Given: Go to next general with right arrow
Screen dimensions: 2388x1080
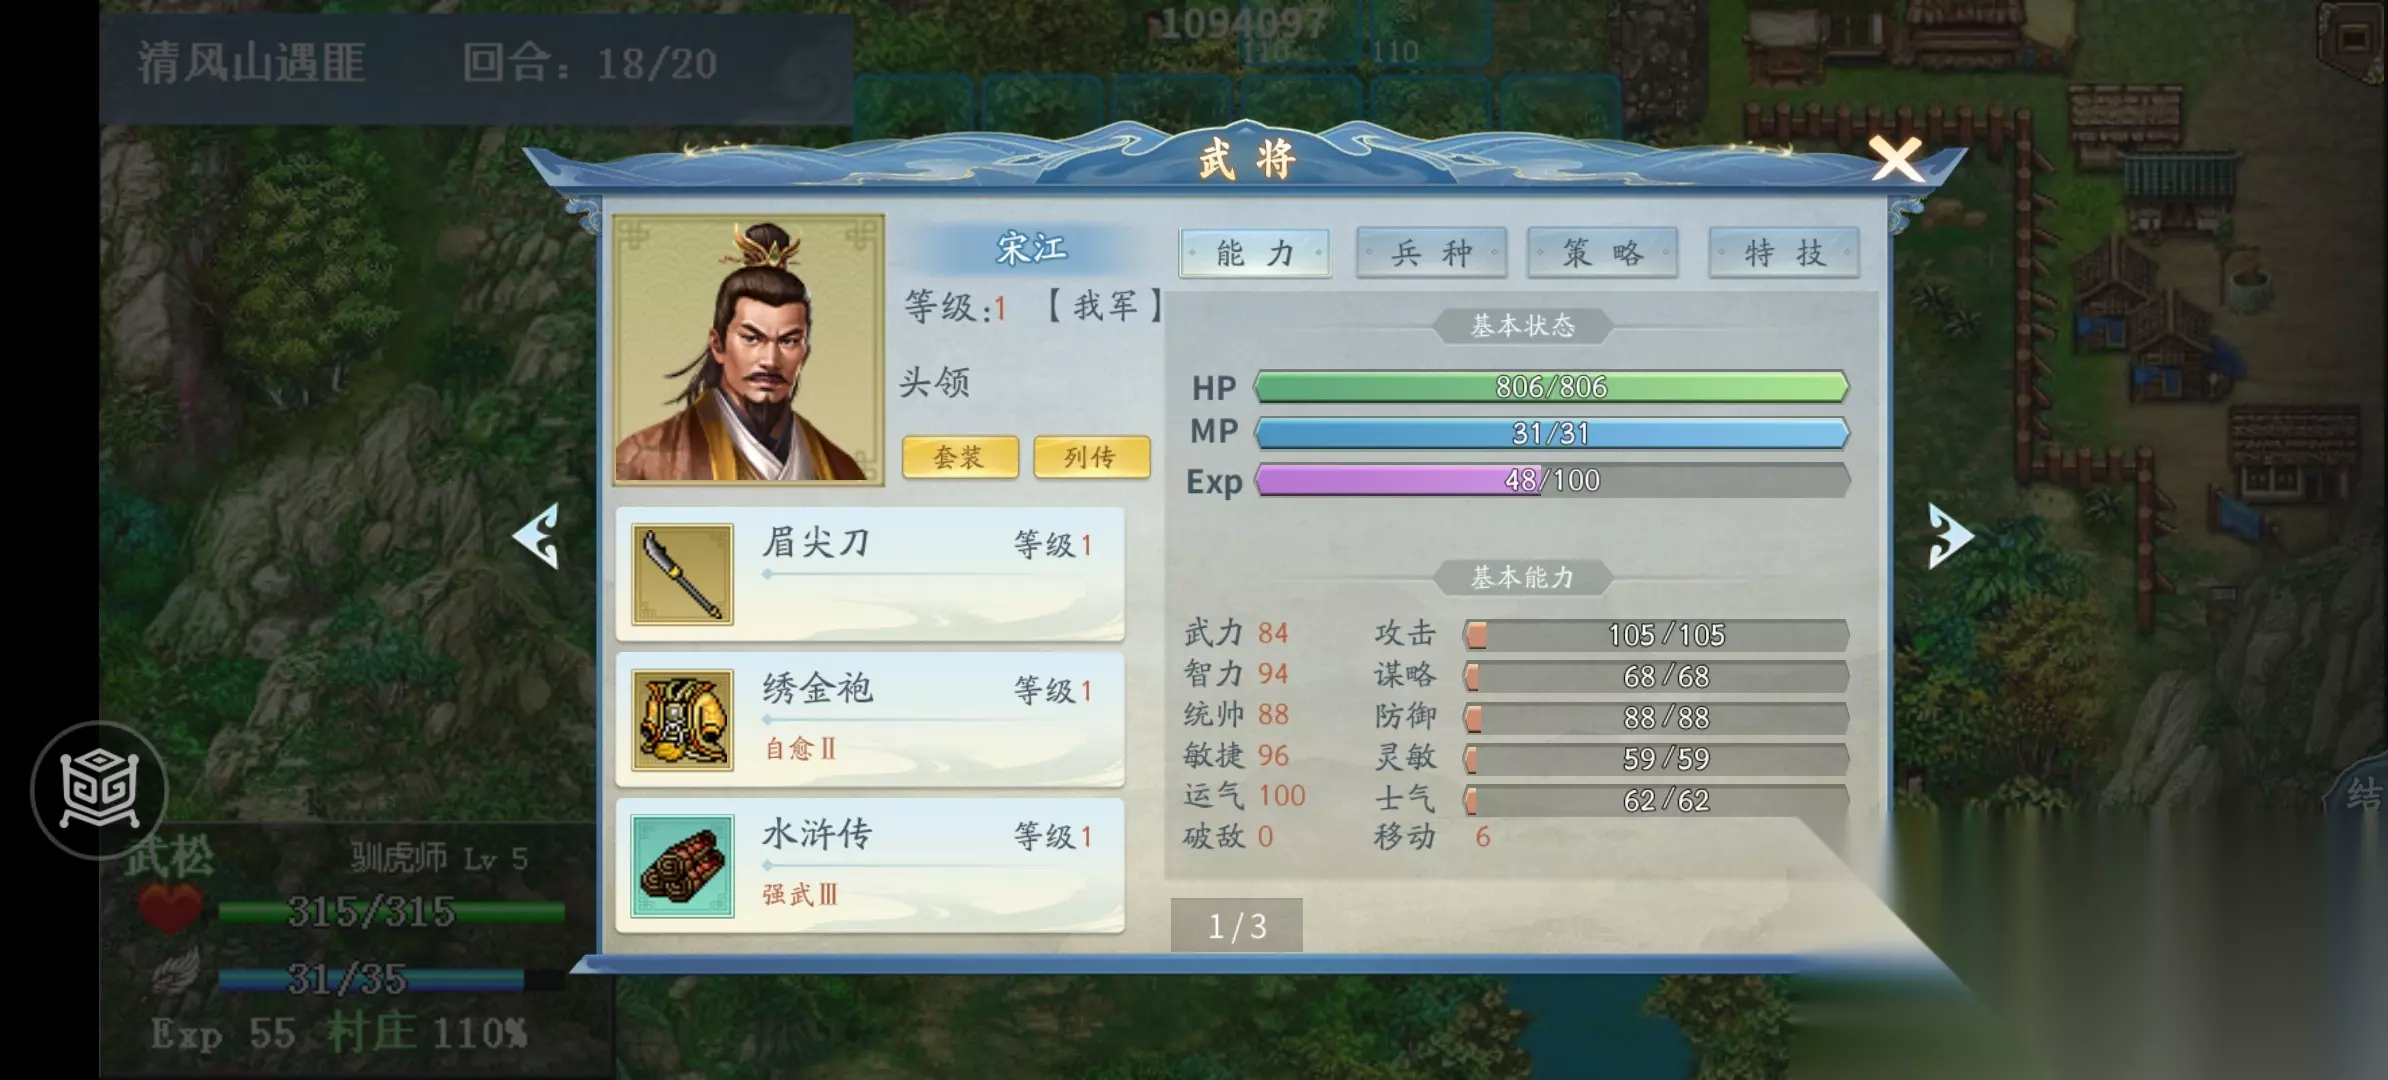Looking at the screenshot, I should point(1950,536).
